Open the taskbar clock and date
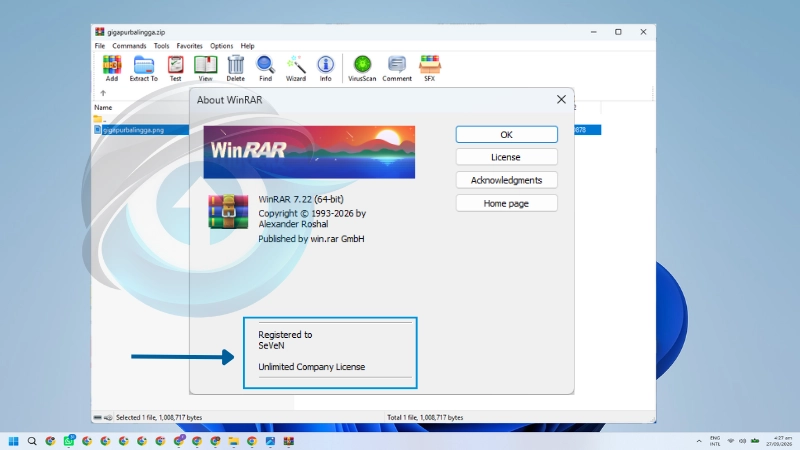Screen dimensions: 800x450 [779, 441]
